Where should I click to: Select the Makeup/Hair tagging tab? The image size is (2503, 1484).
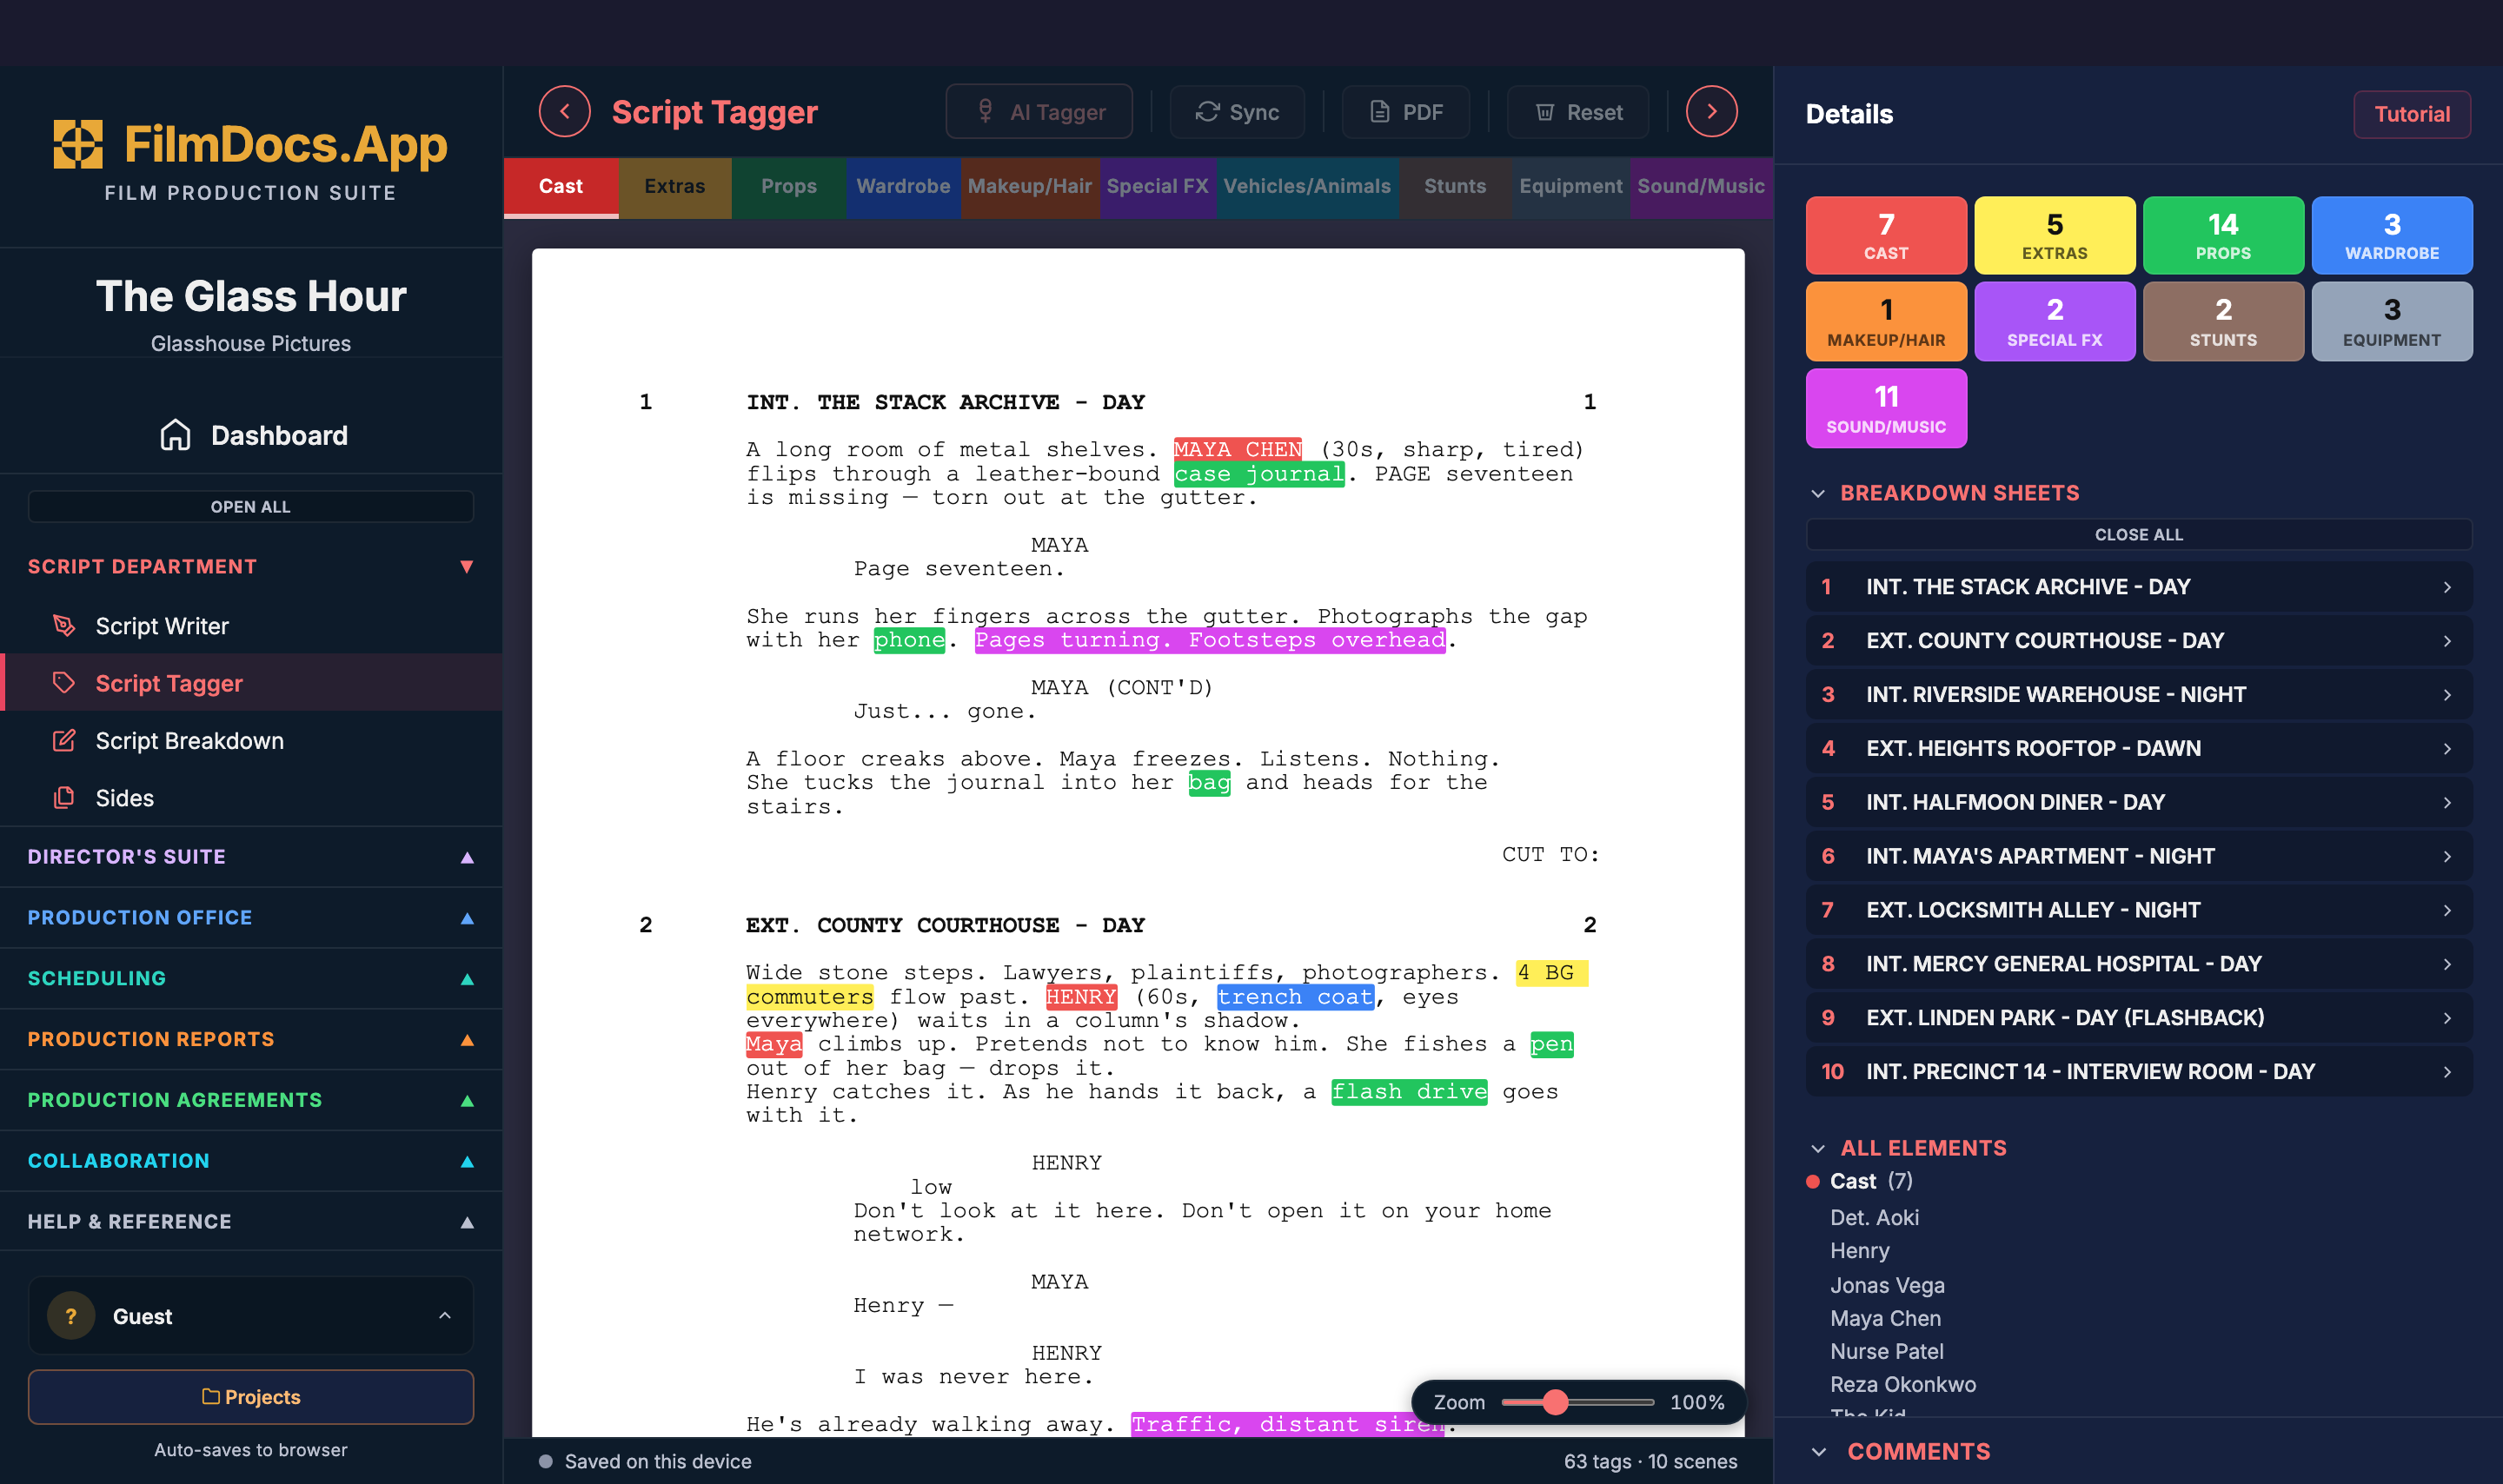click(x=1030, y=186)
